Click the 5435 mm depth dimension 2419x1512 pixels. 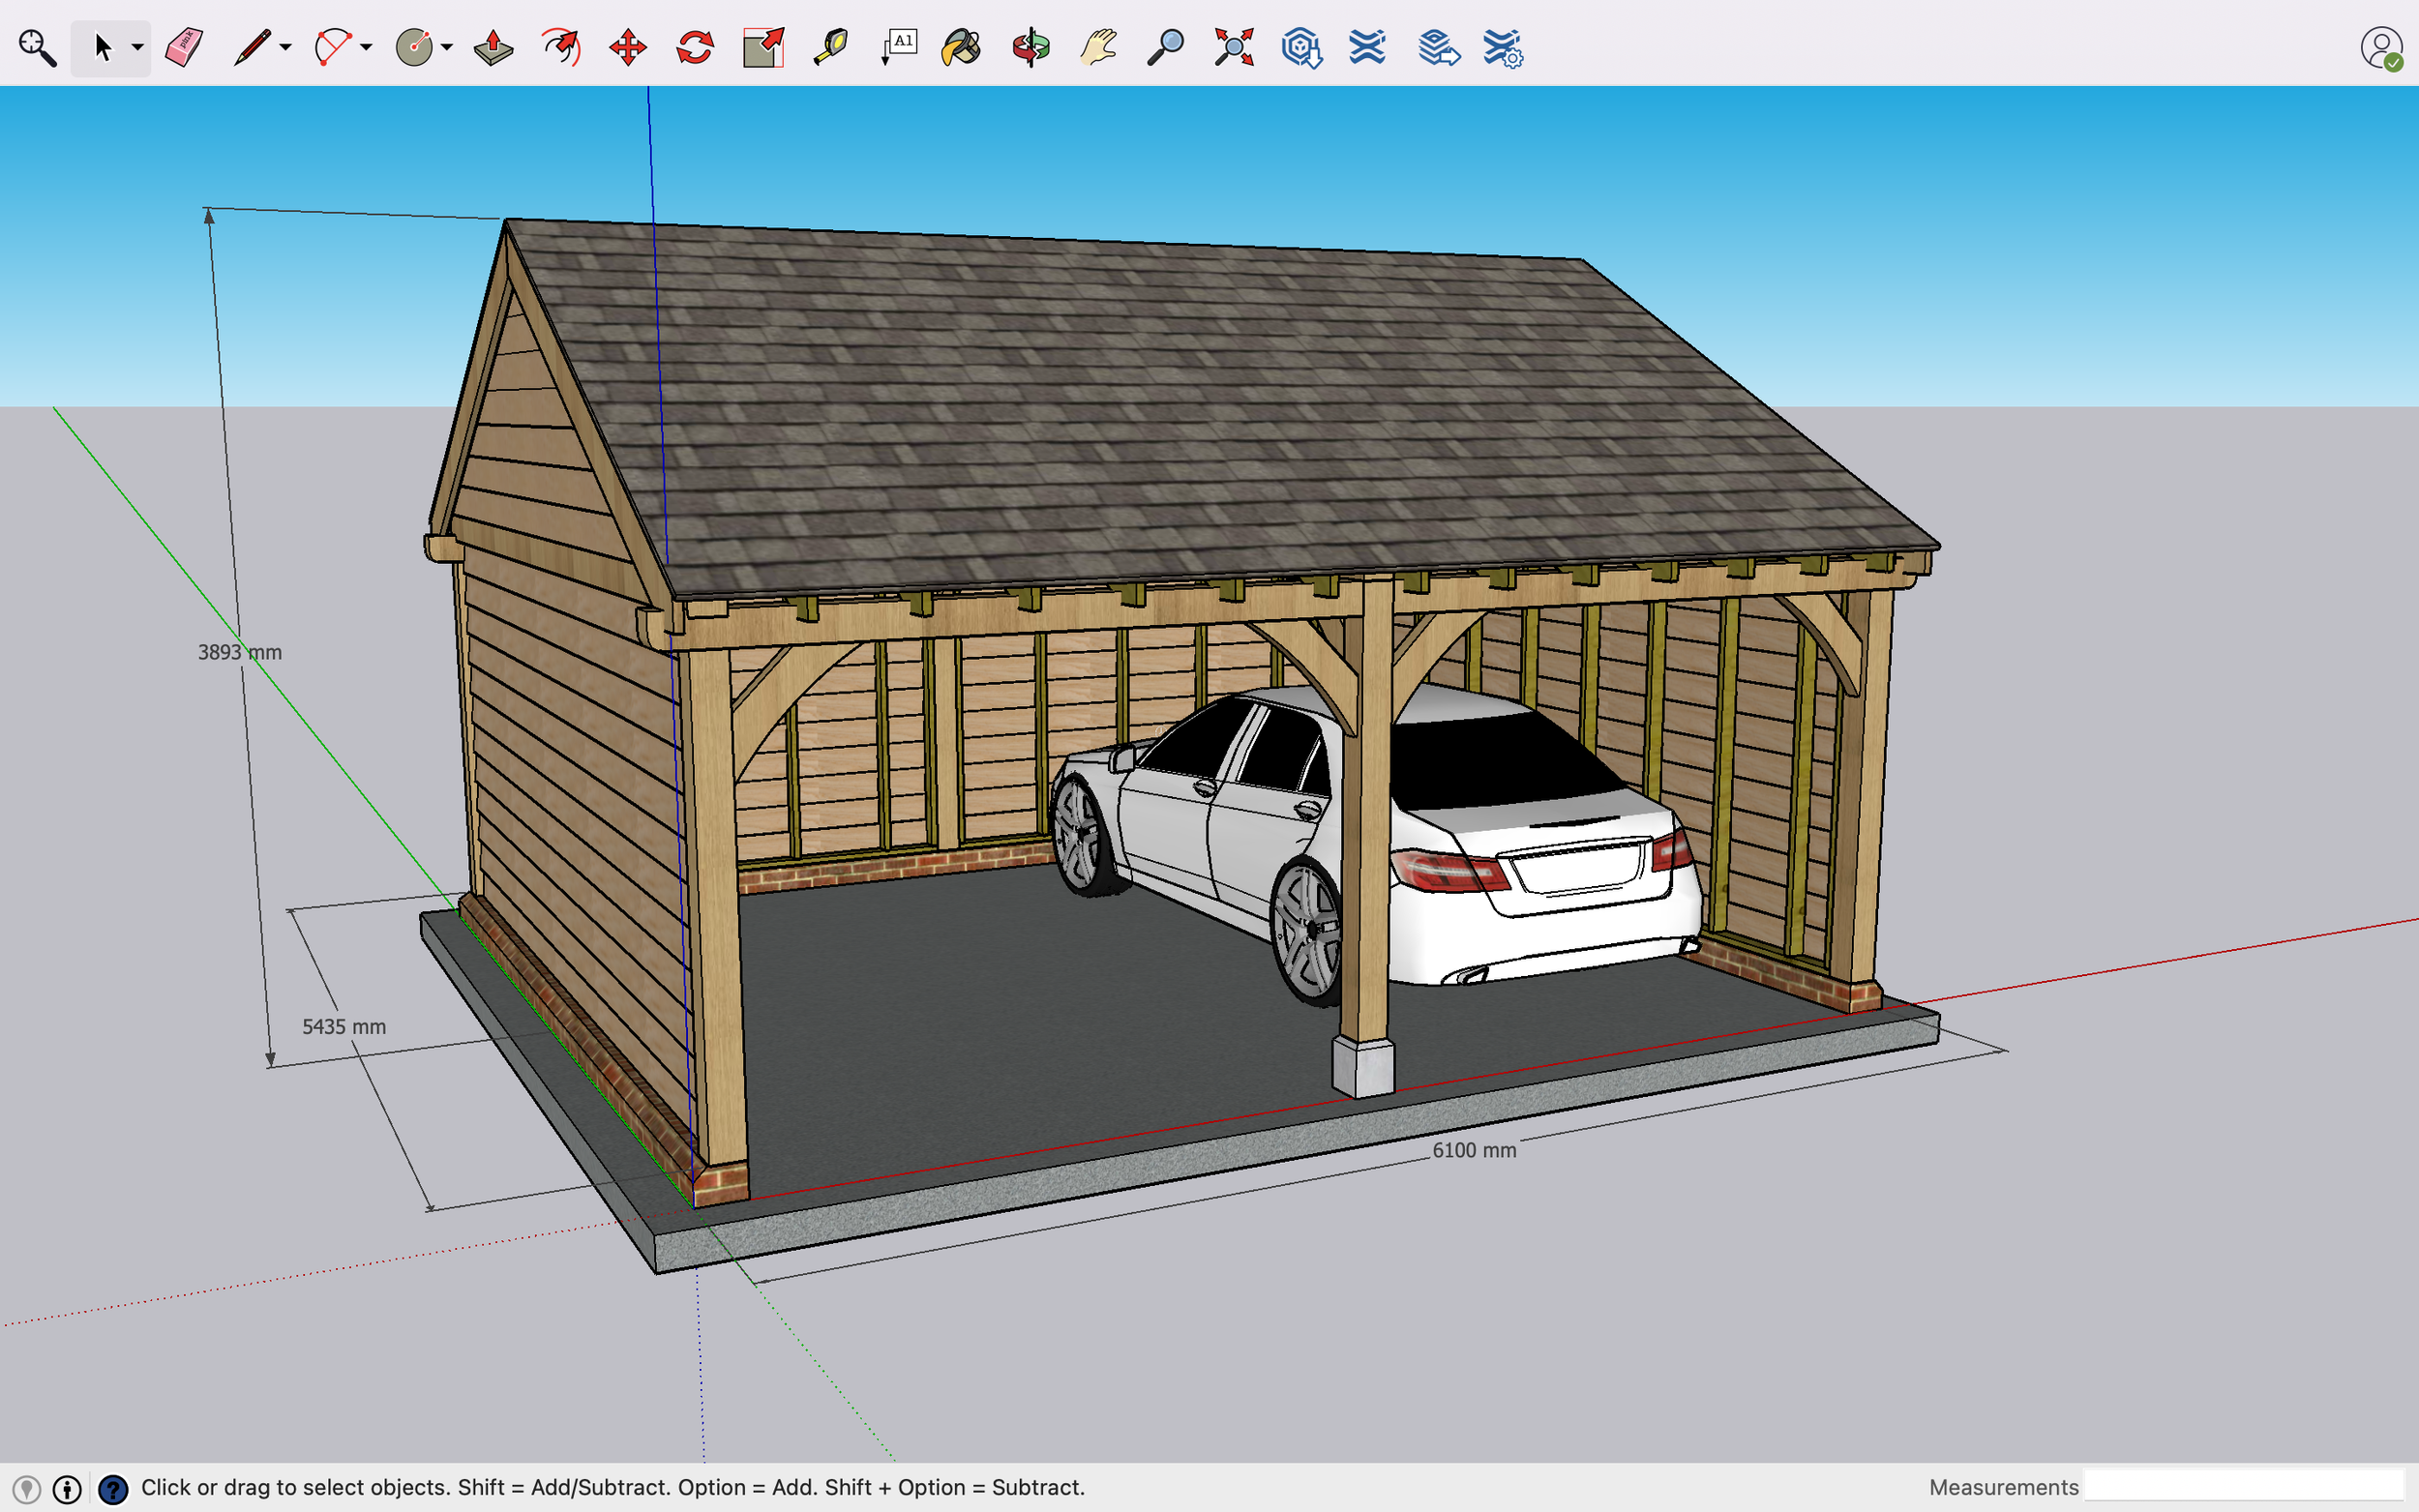tap(344, 1027)
